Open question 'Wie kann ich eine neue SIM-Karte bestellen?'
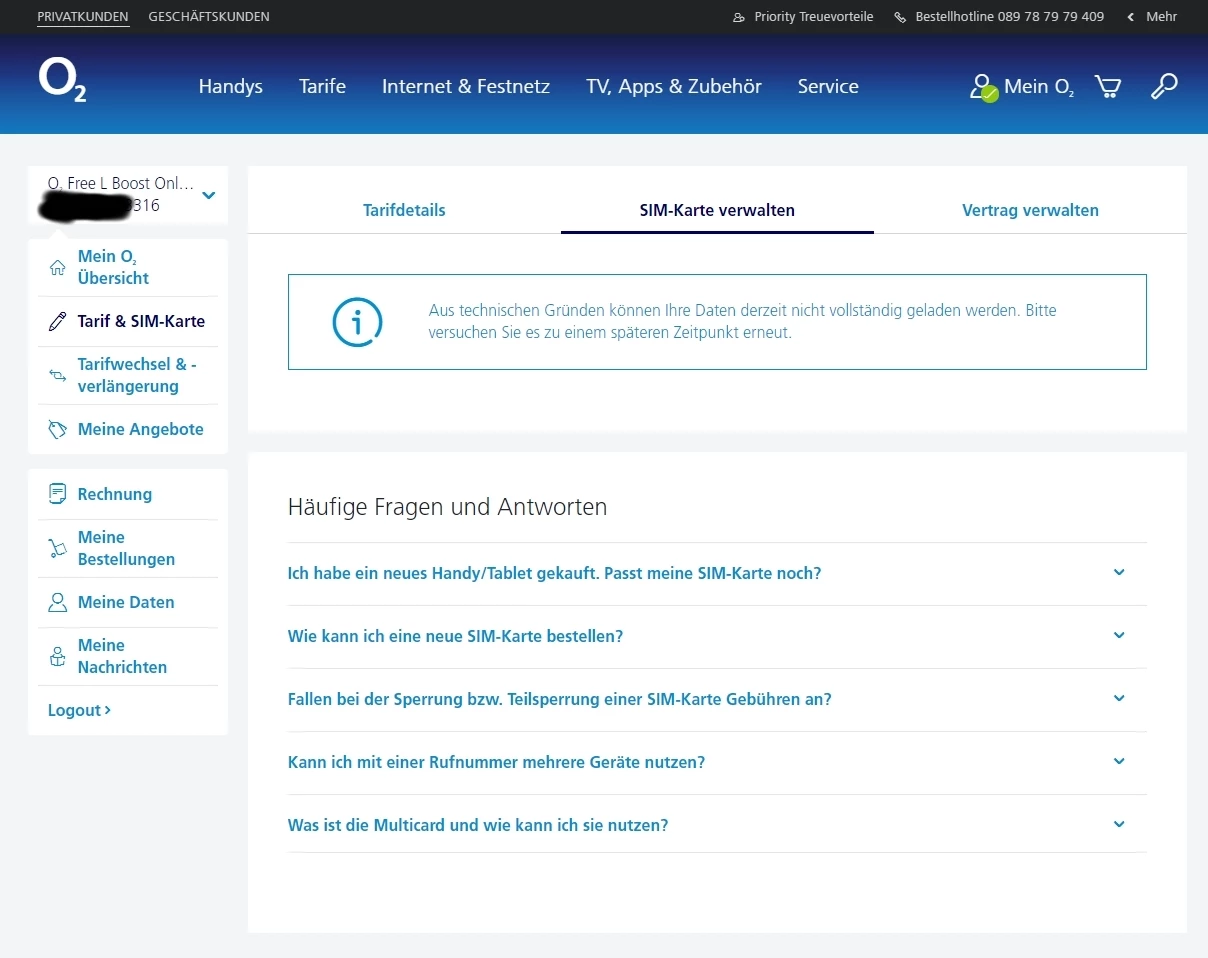The height and width of the screenshot is (958, 1208). [455, 636]
